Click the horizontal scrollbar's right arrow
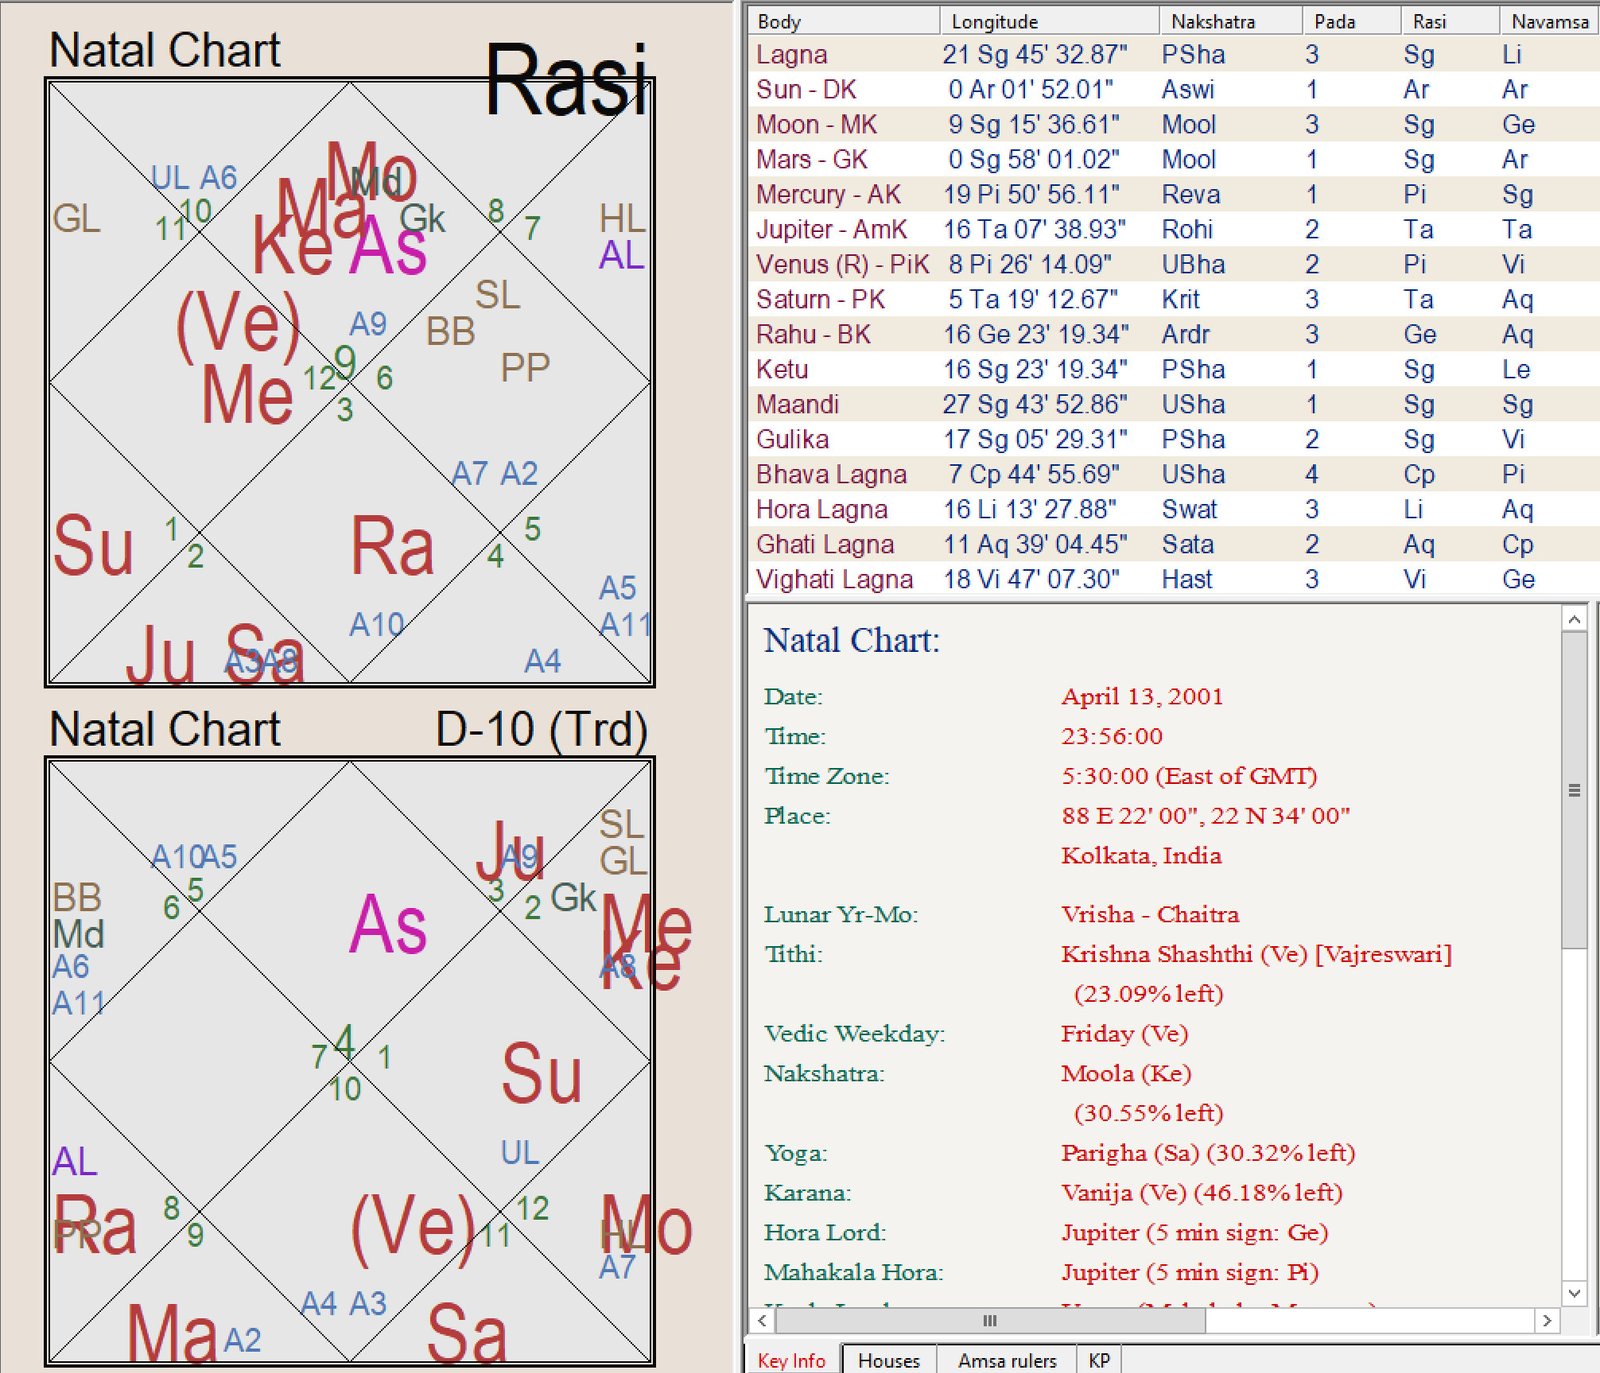 pyautogui.click(x=1547, y=1321)
